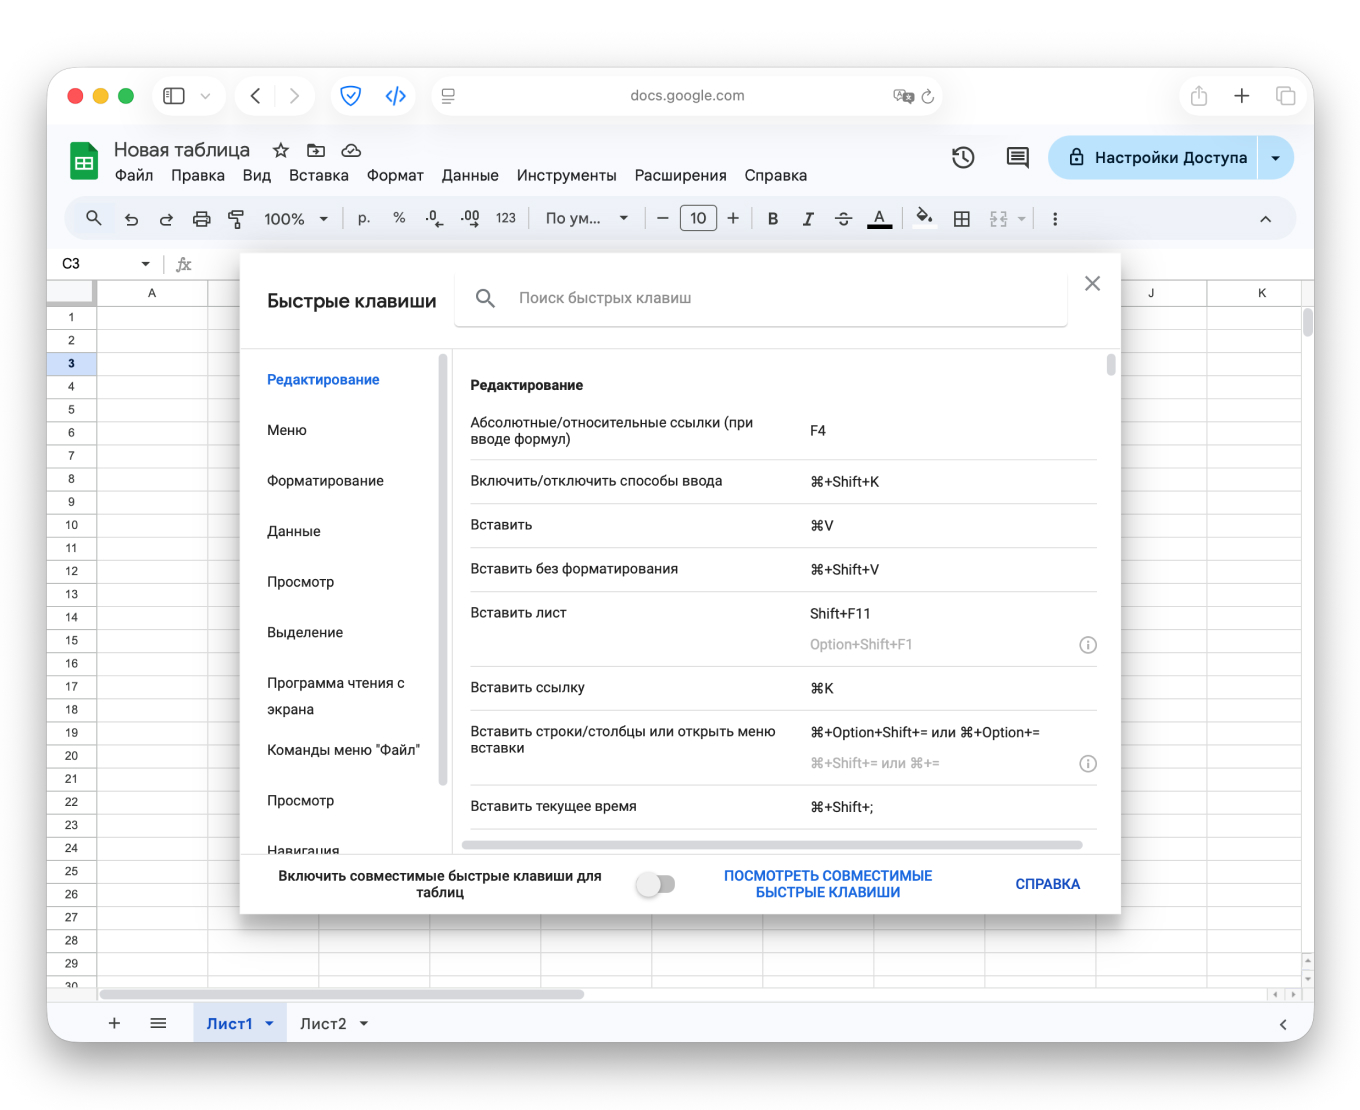1360x1110 pixels.
Task: Click the СПРАВКА link in dialog
Action: click(x=1047, y=884)
